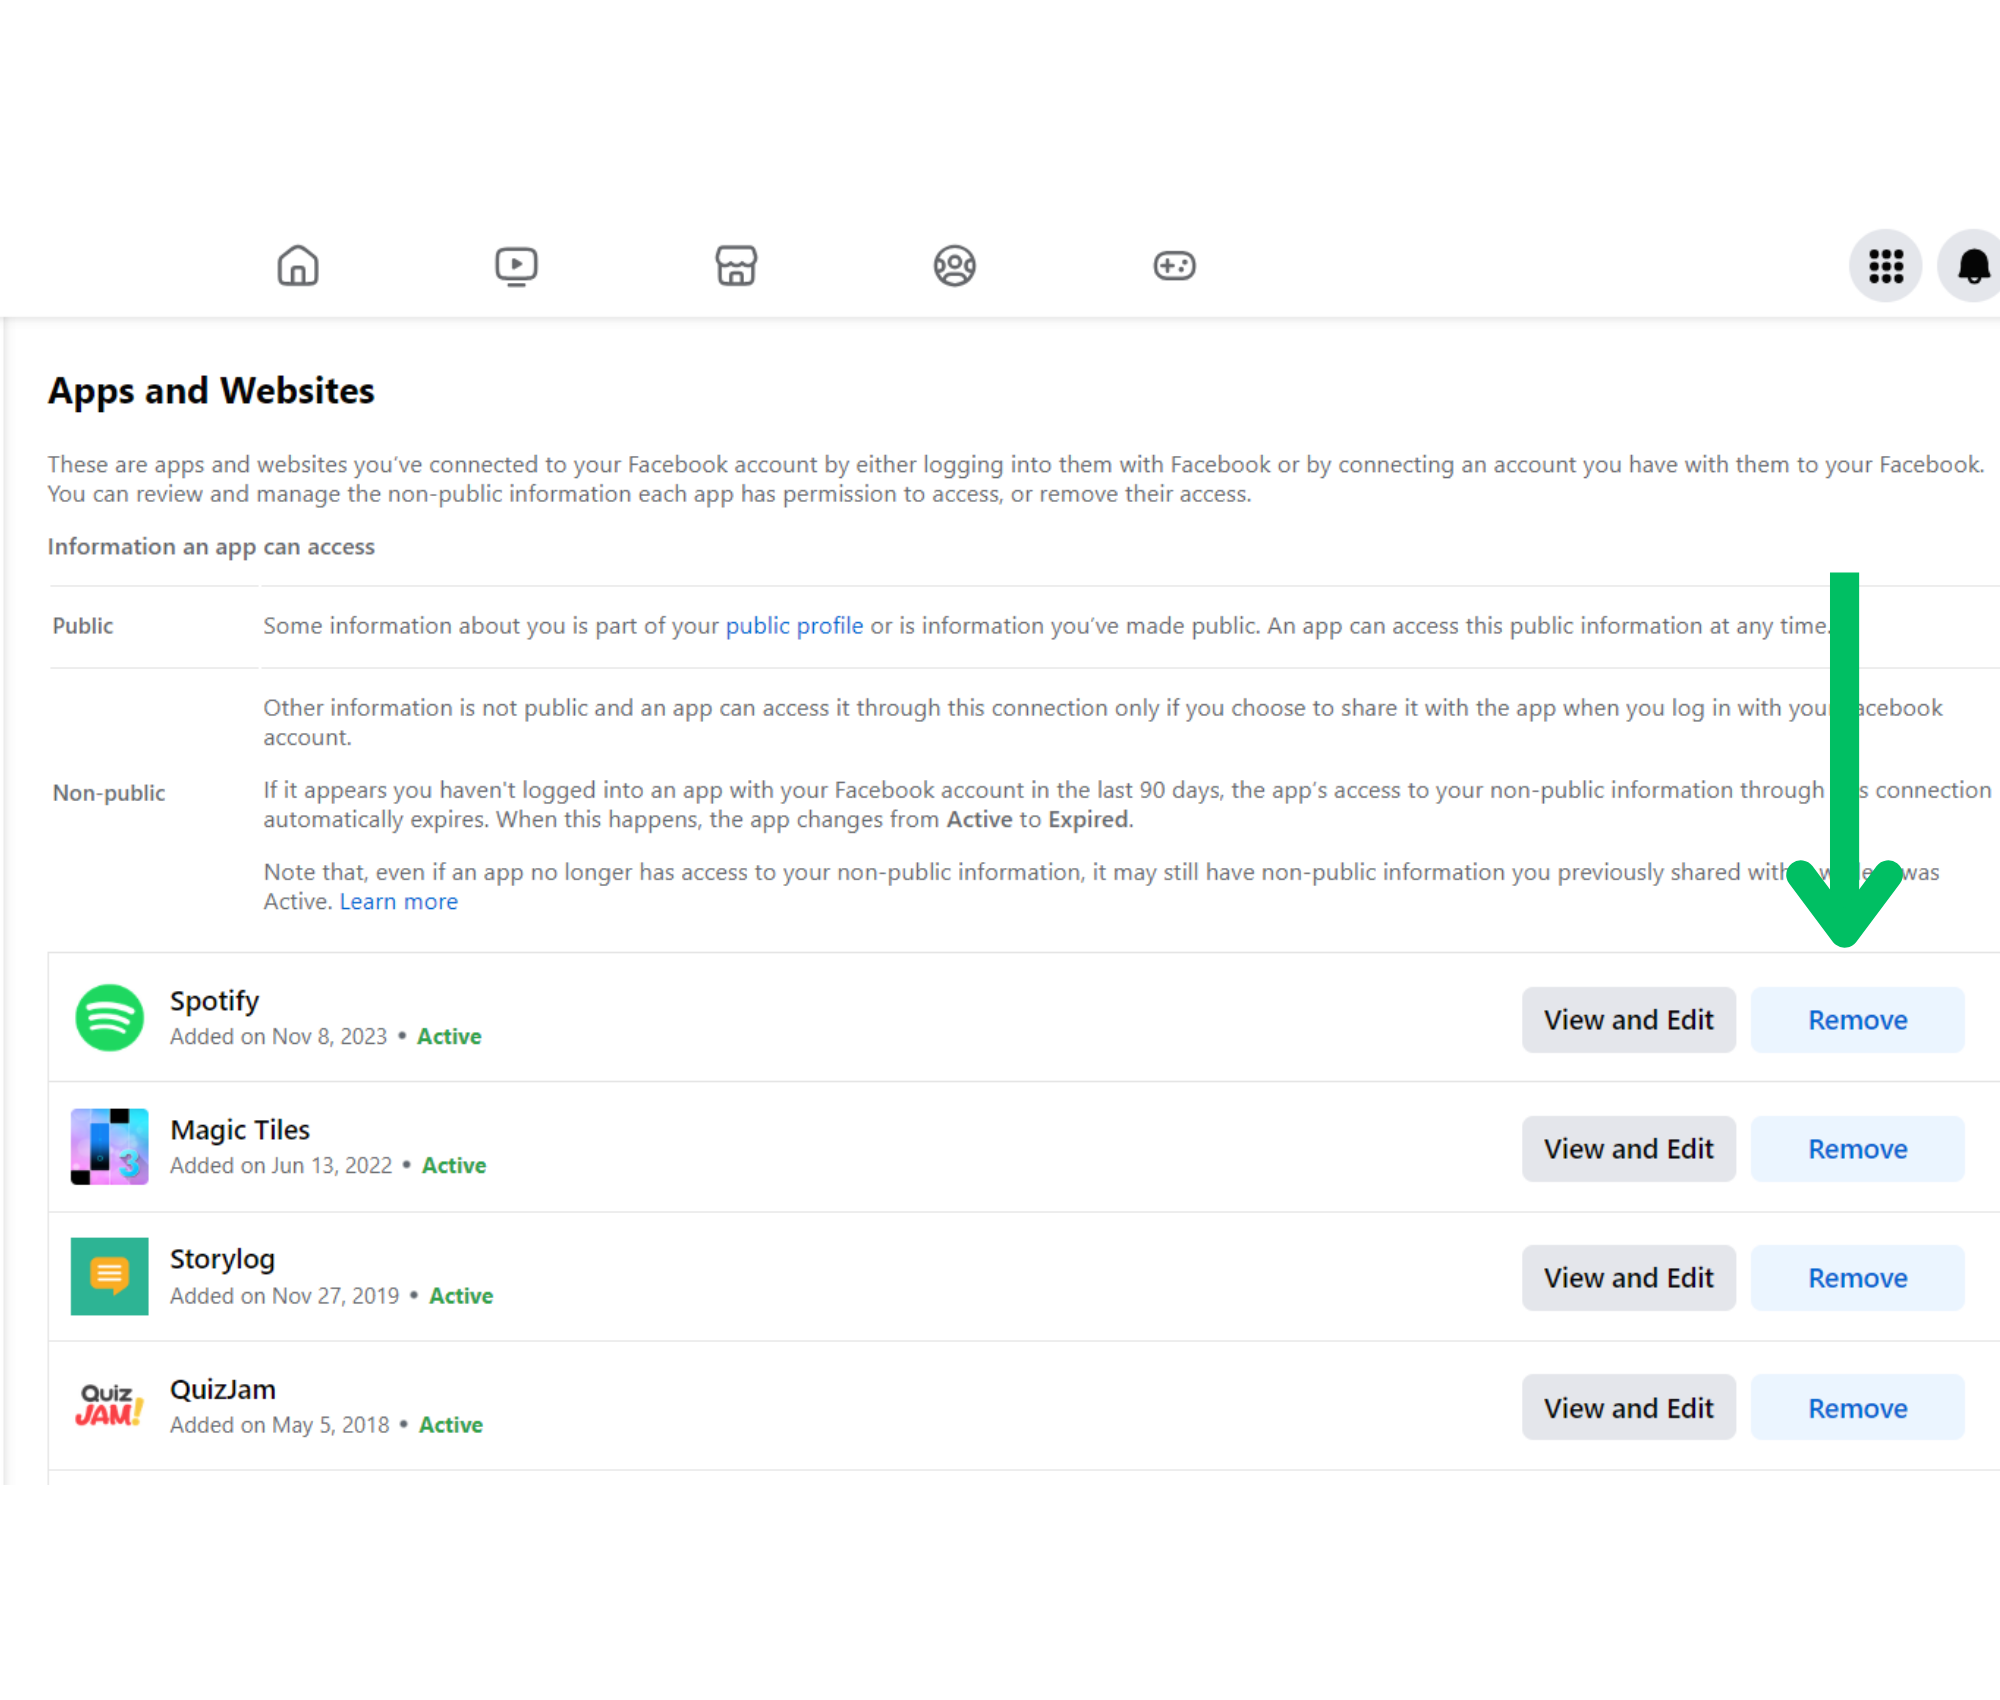This screenshot has width=2000, height=1700.
Task: Remove Magic Tiles from connected apps
Action: (x=1857, y=1149)
